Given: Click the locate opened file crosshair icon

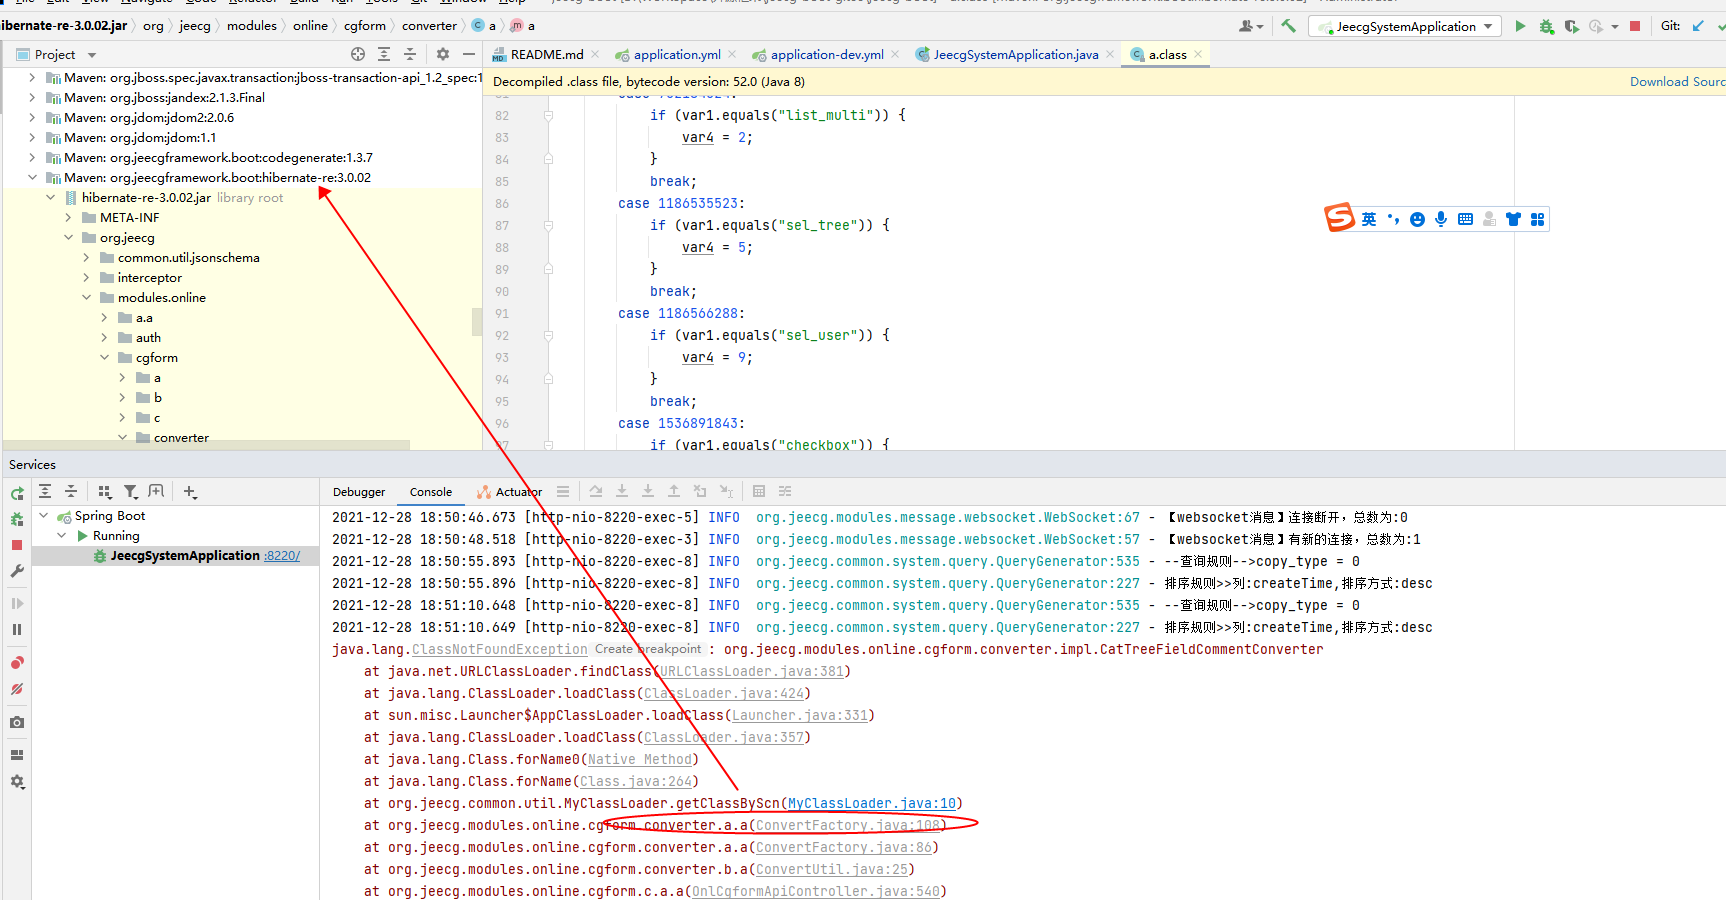Looking at the screenshot, I should coord(358,54).
